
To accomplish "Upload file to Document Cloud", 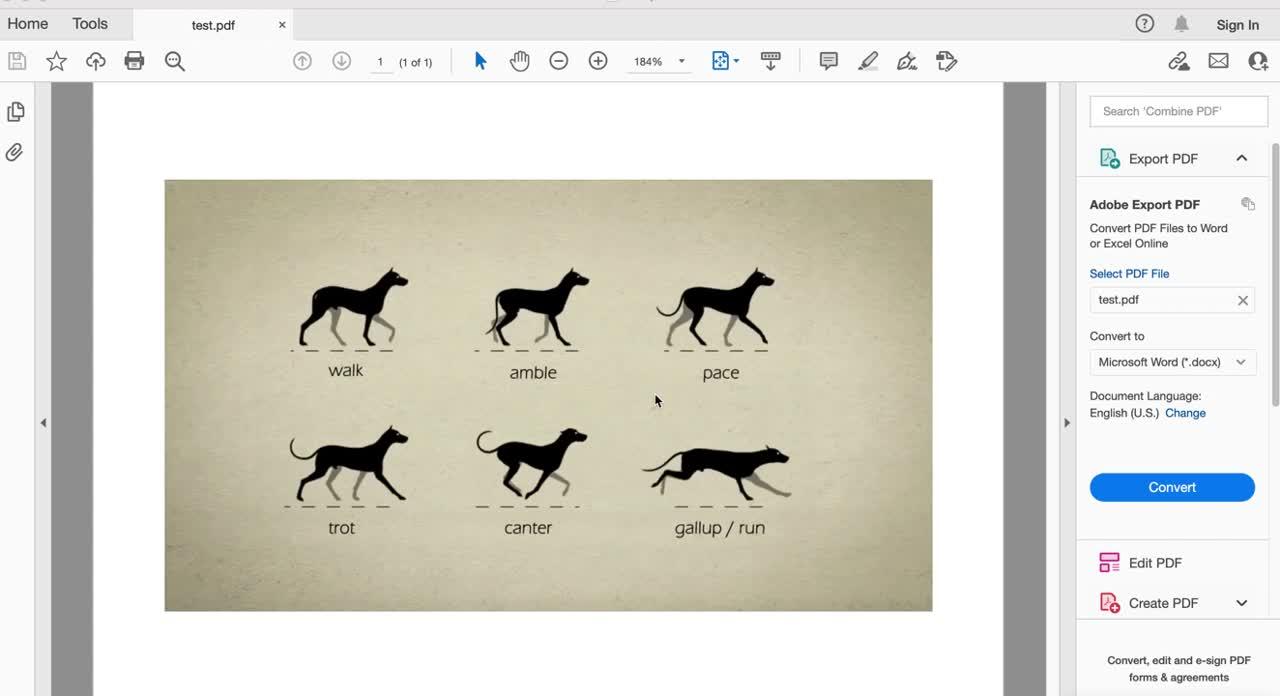I will 95,61.
